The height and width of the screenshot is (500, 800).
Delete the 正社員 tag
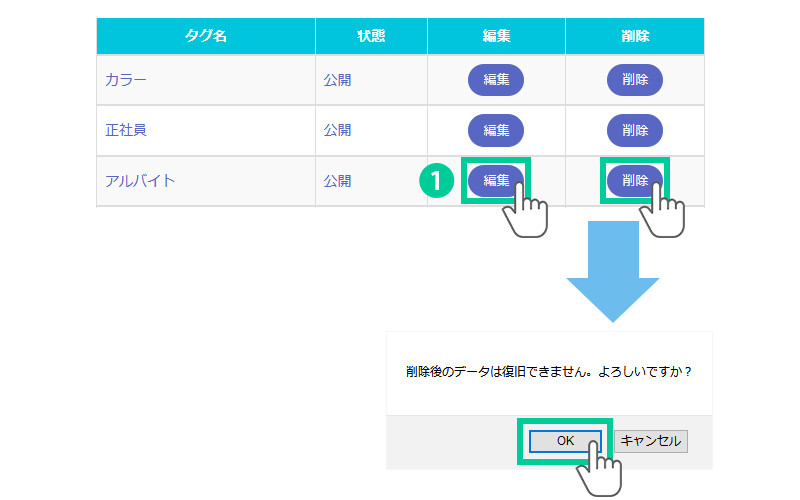(634, 130)
